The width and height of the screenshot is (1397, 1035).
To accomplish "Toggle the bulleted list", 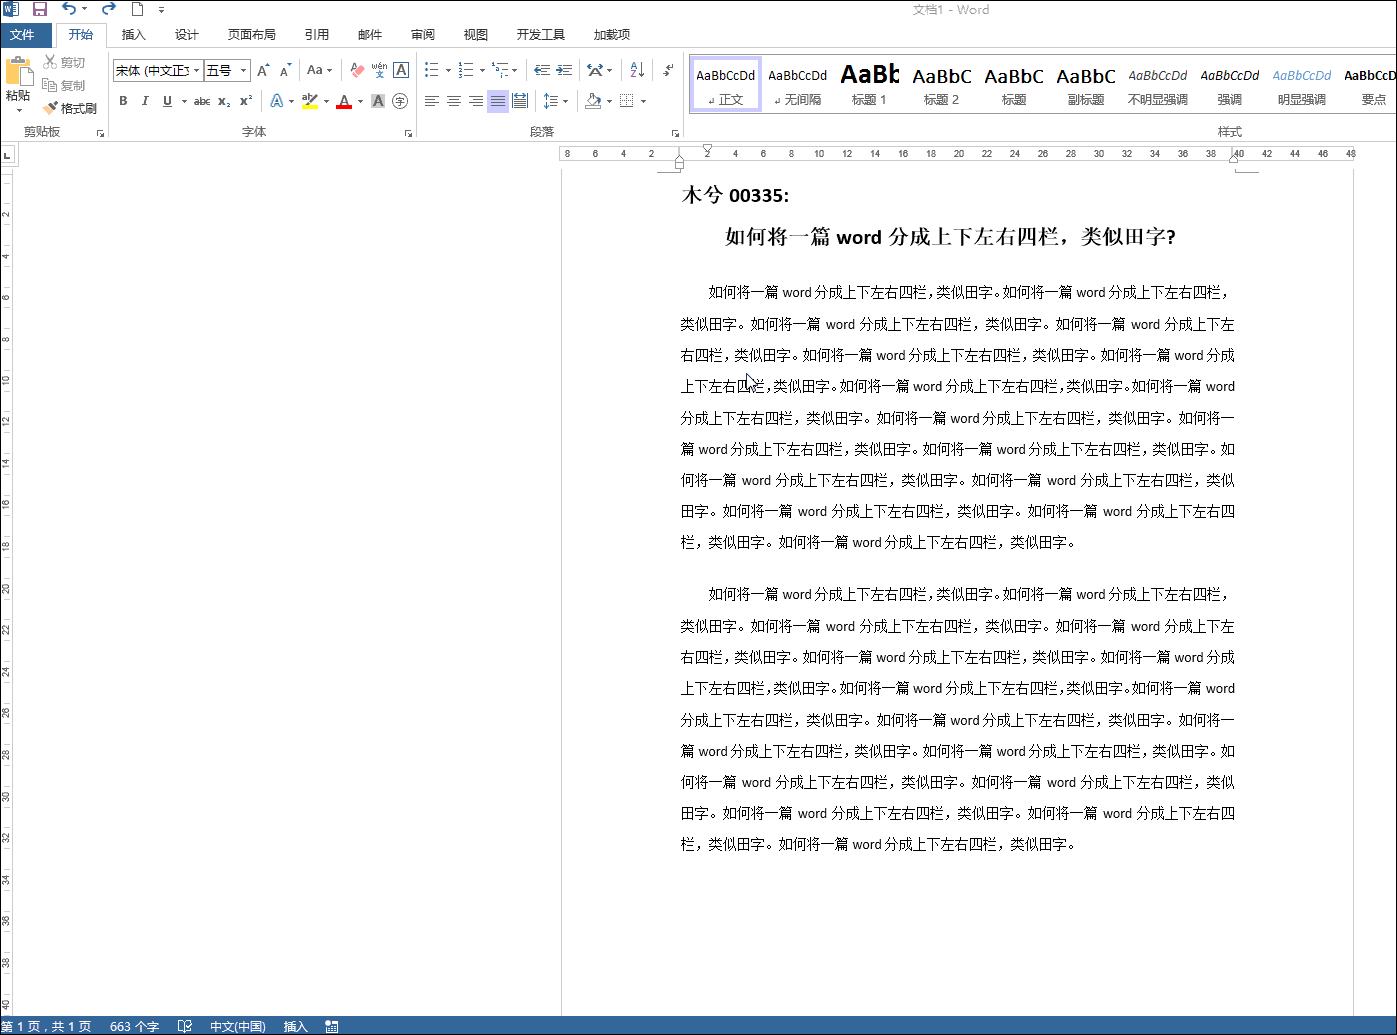I will [x=430, y=70].
